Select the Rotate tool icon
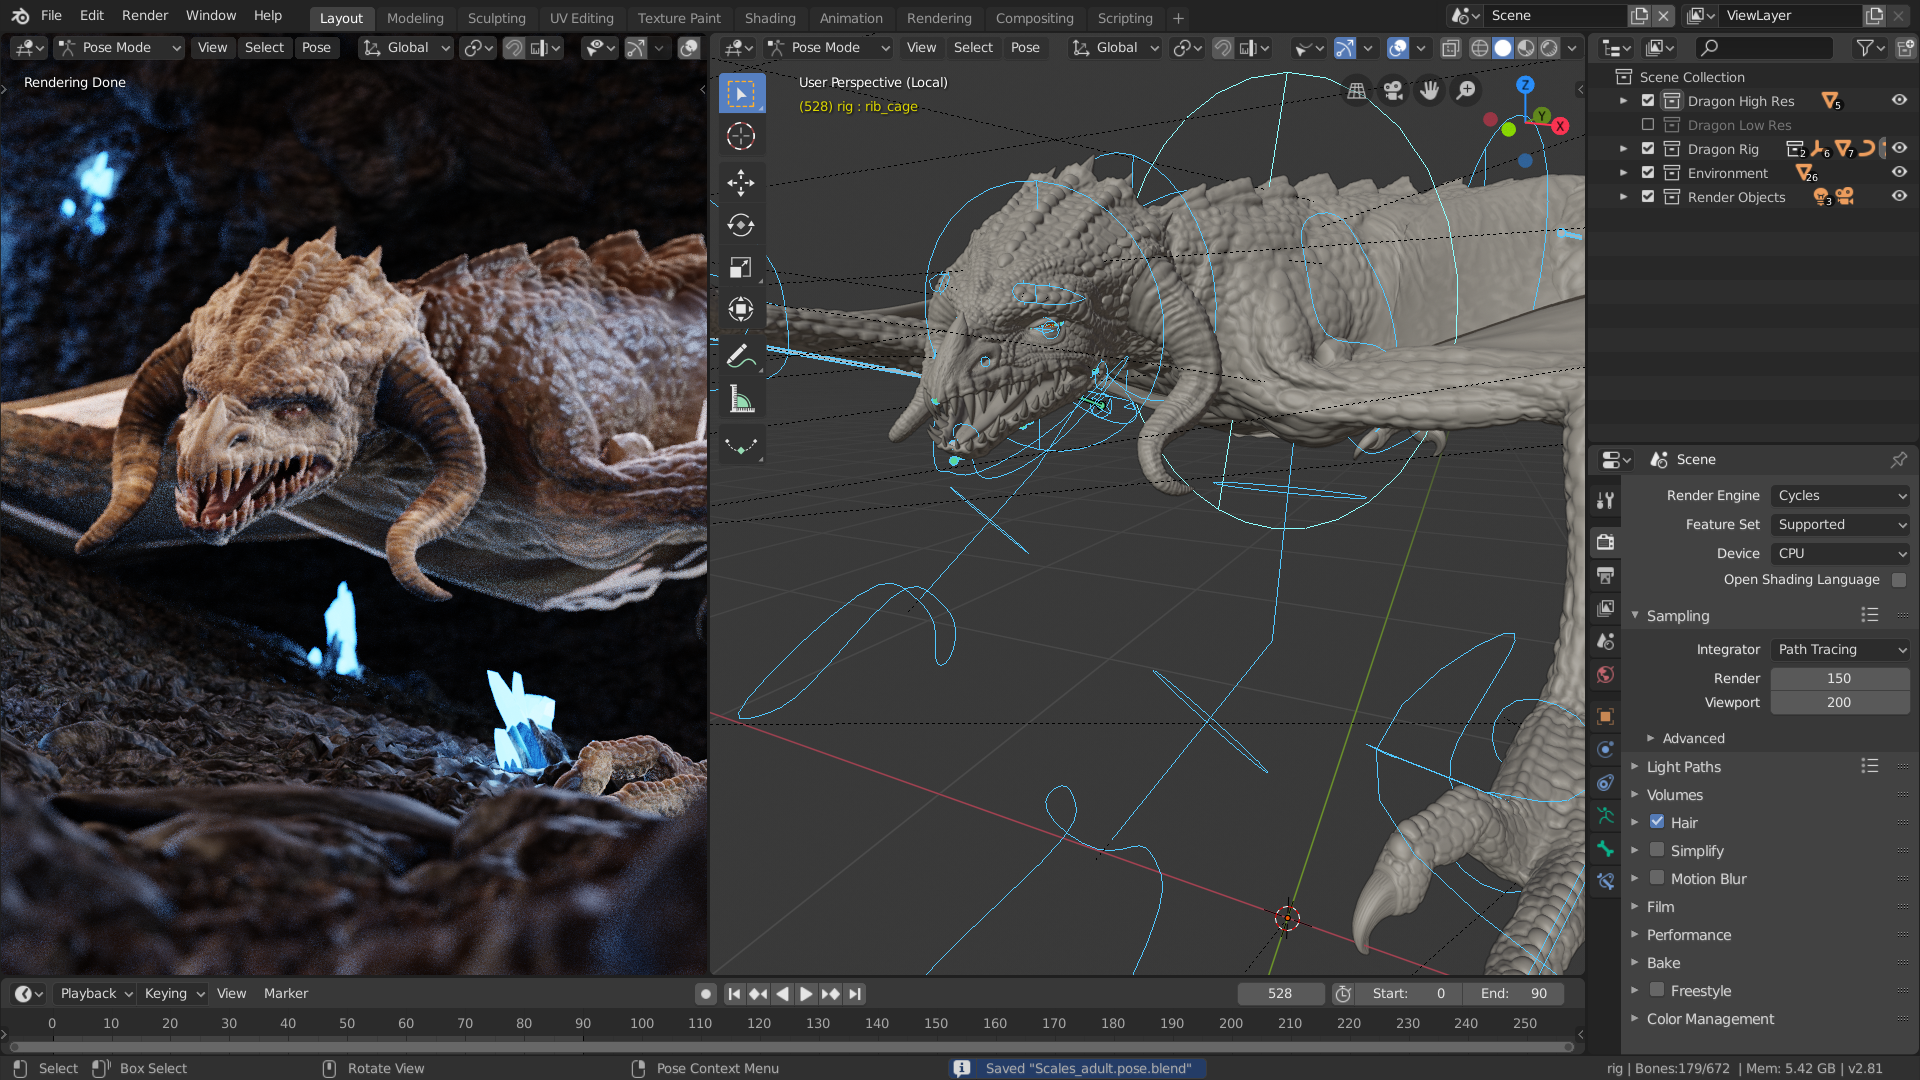The height and width of the screenshot is (1080, 1920). click(741, 225)
